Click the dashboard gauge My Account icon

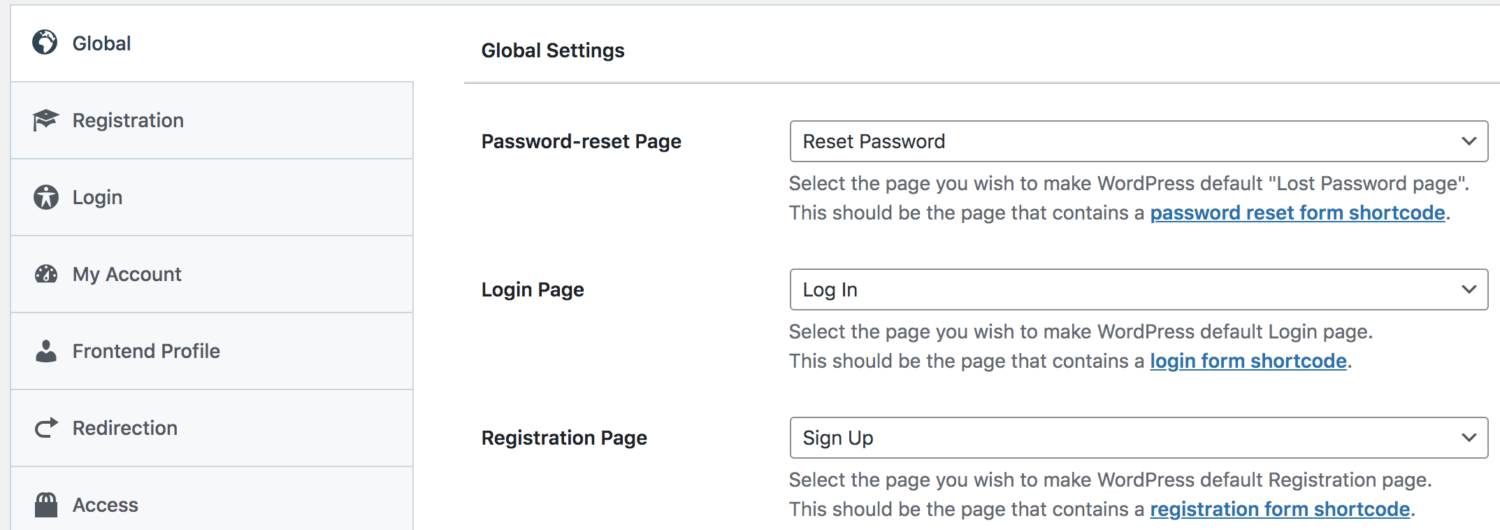(46, 275)
